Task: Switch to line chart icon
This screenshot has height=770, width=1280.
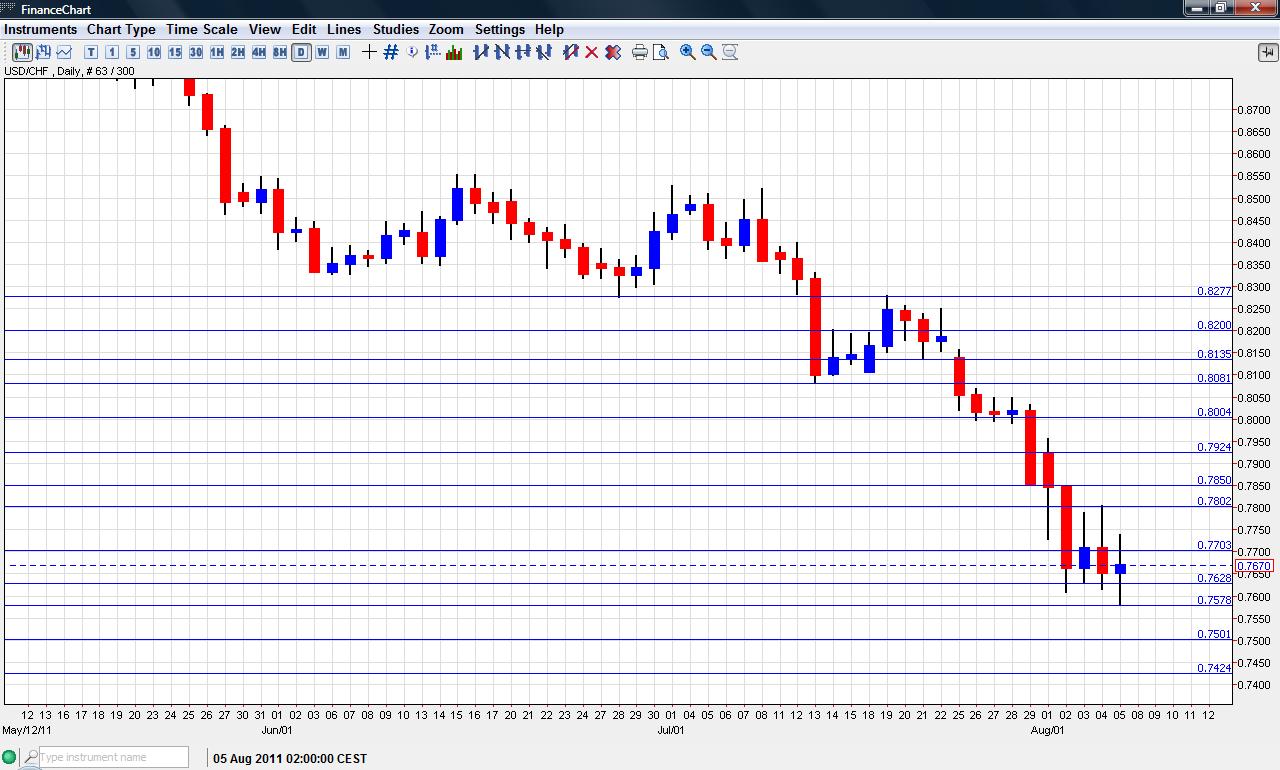Action: point(65,52)
